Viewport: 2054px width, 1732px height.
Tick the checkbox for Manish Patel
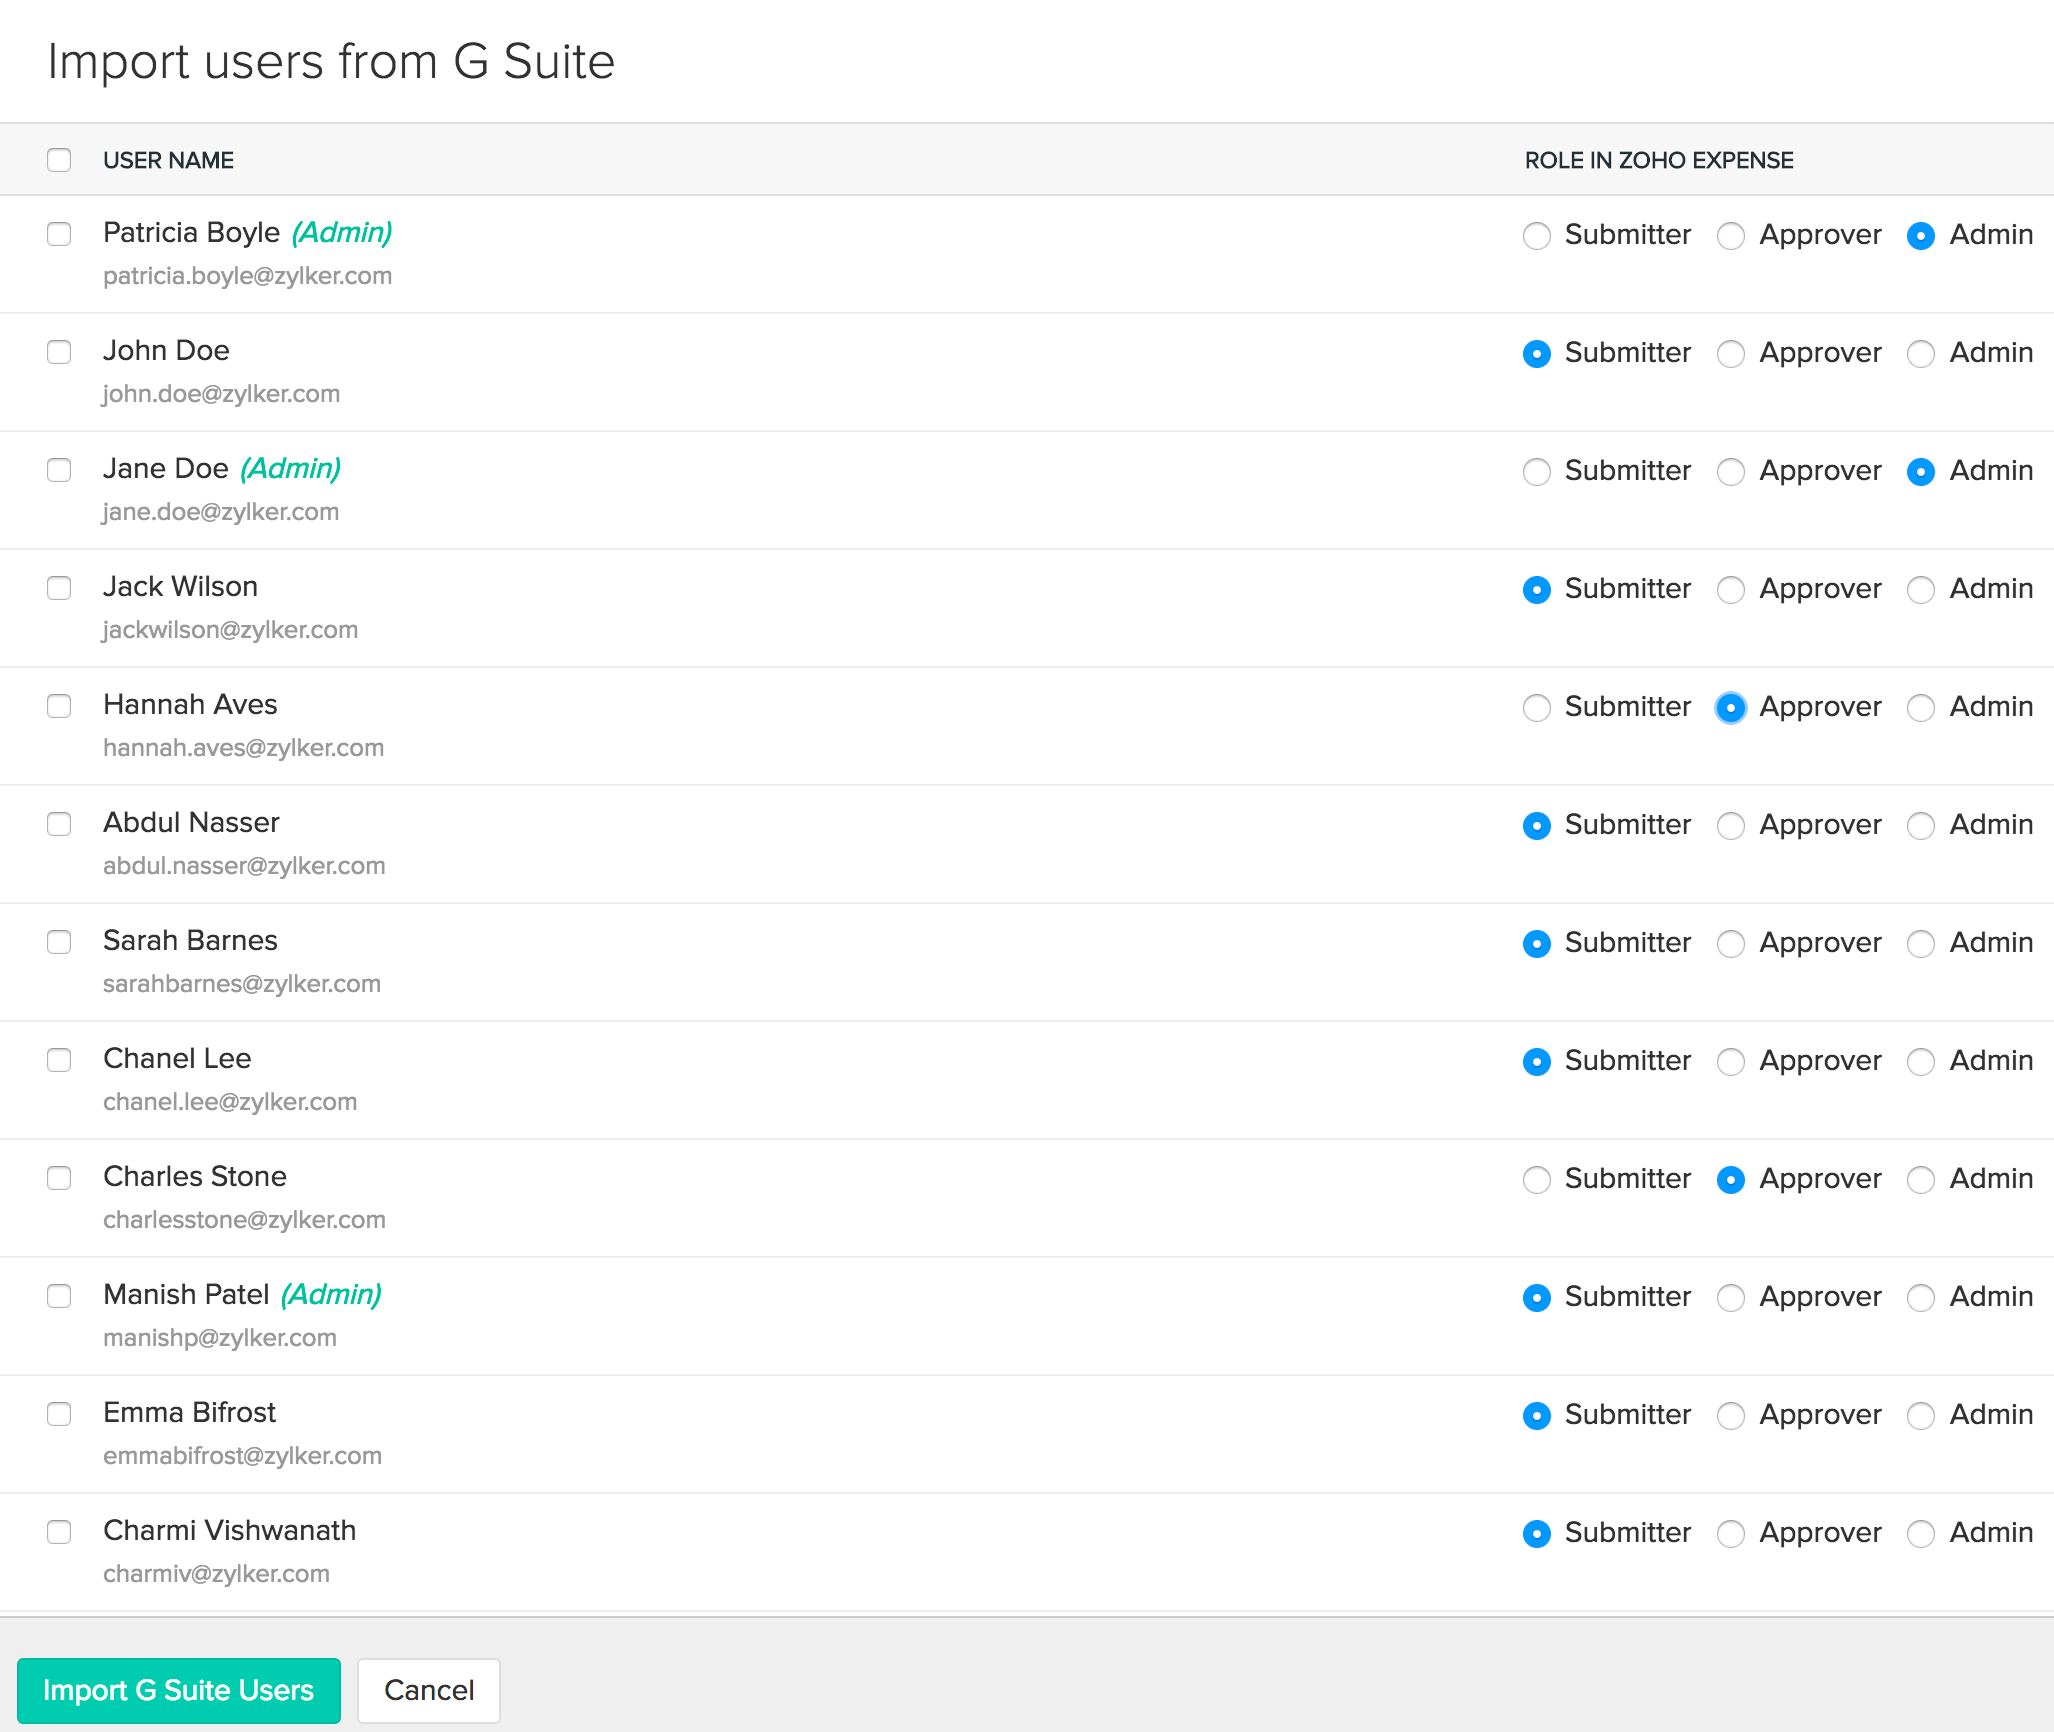coord(59,1296)
